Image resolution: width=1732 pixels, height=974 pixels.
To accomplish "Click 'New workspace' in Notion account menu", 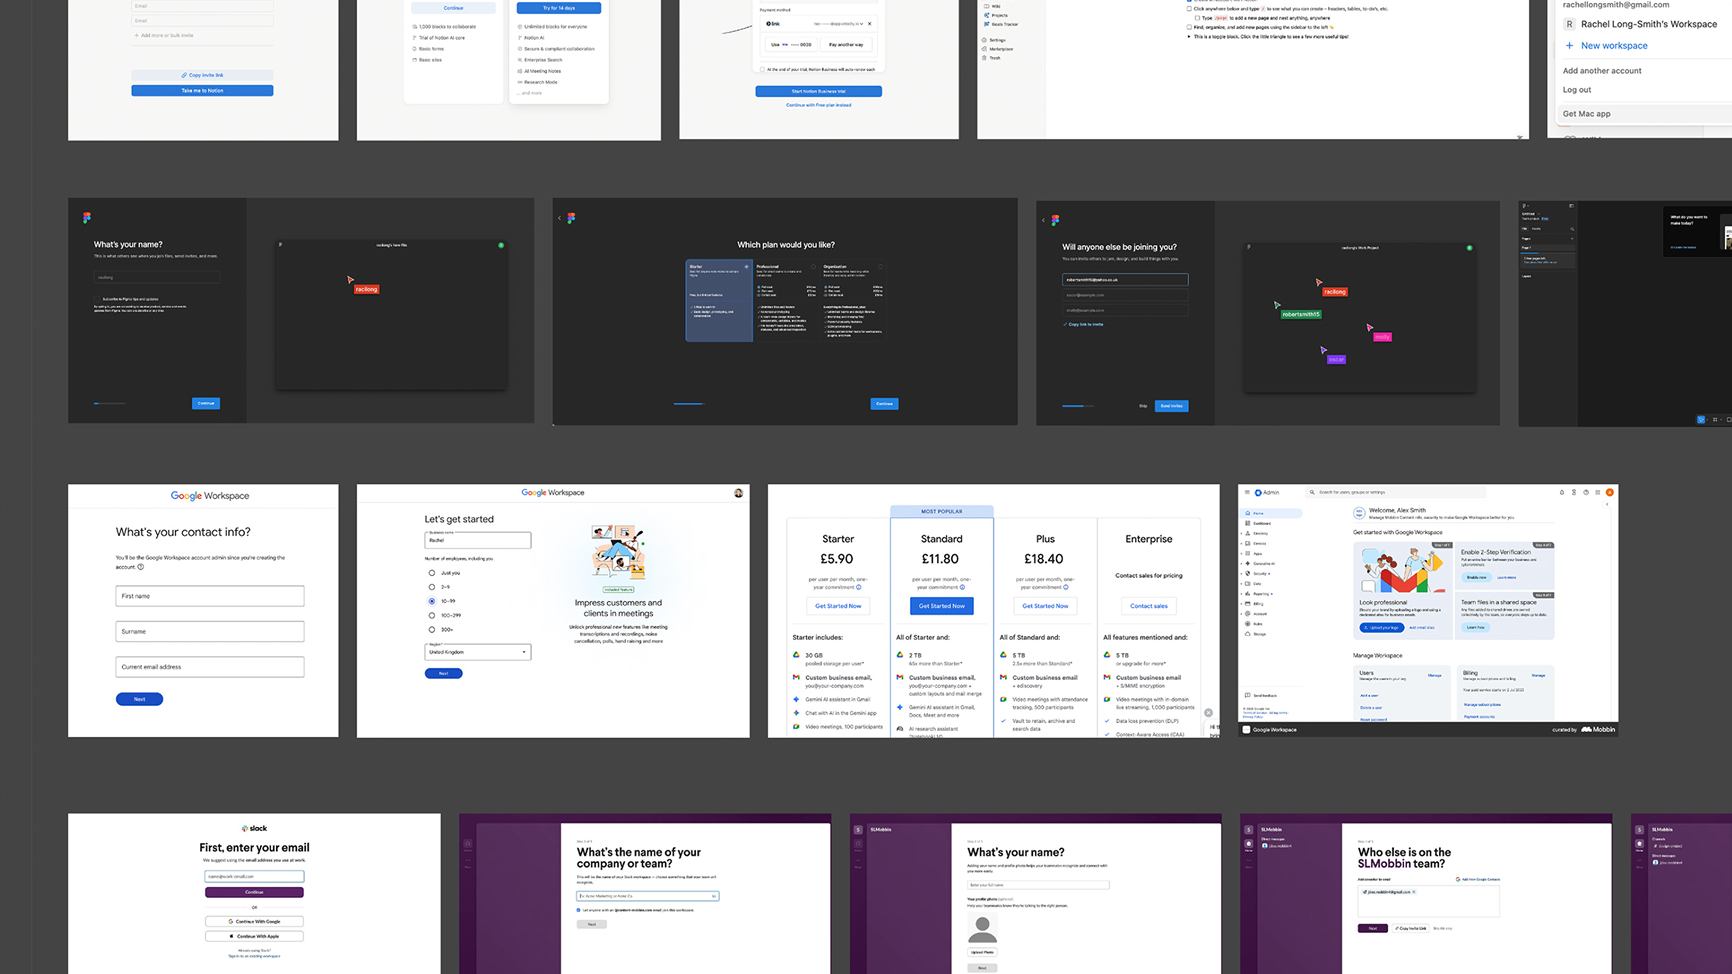I will [x=1607, y=46].
